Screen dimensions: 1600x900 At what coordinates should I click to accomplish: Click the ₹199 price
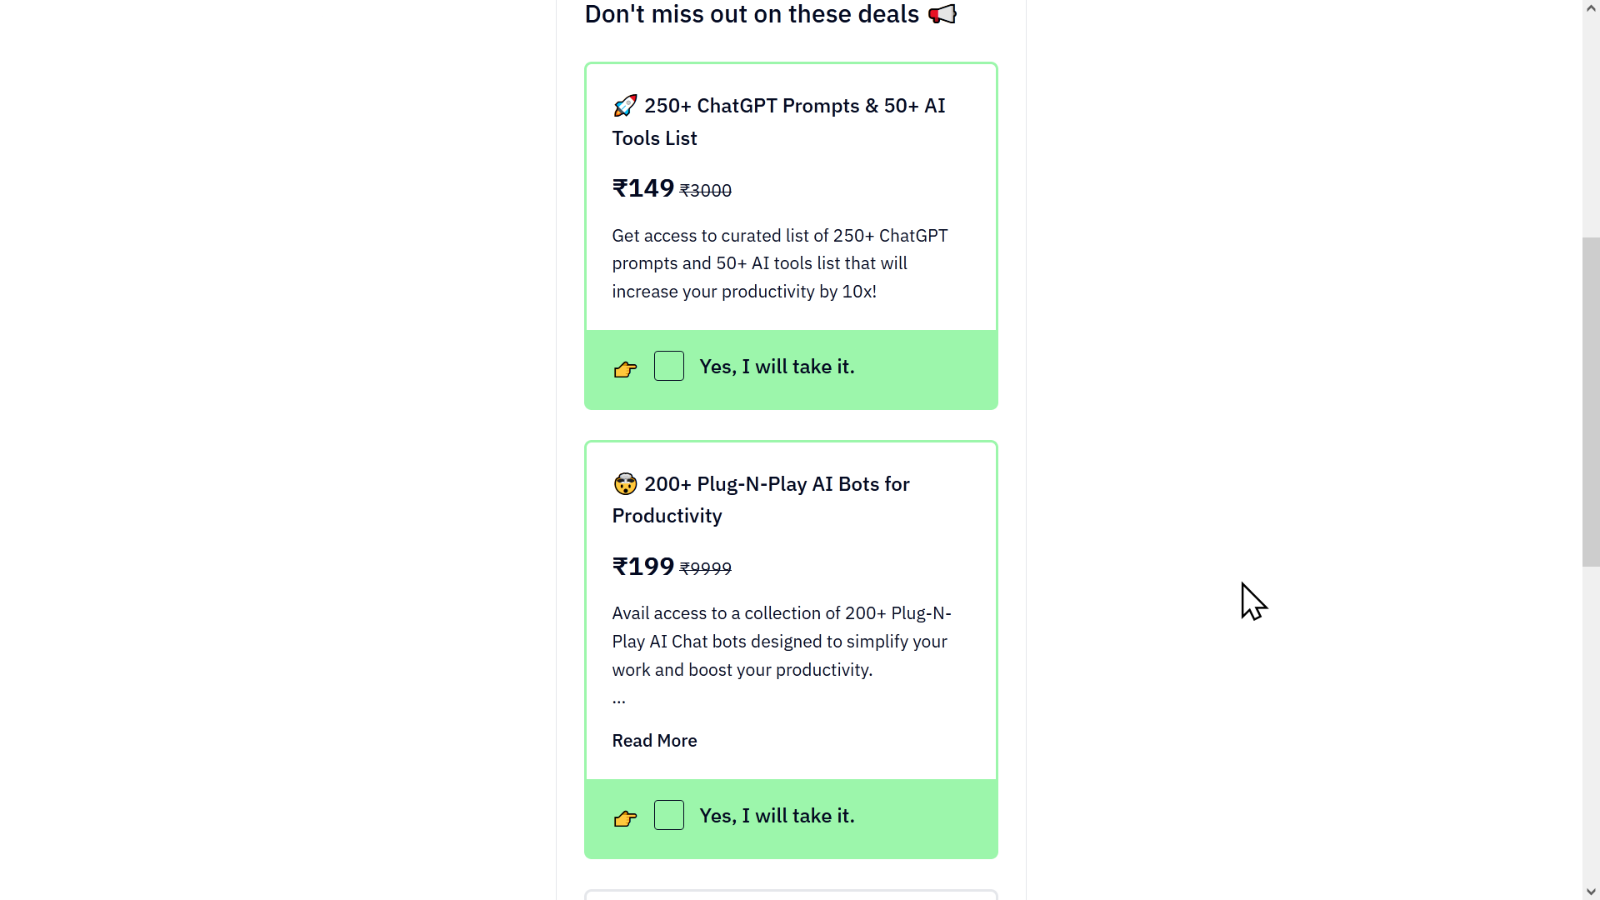[x=643, y=566]
